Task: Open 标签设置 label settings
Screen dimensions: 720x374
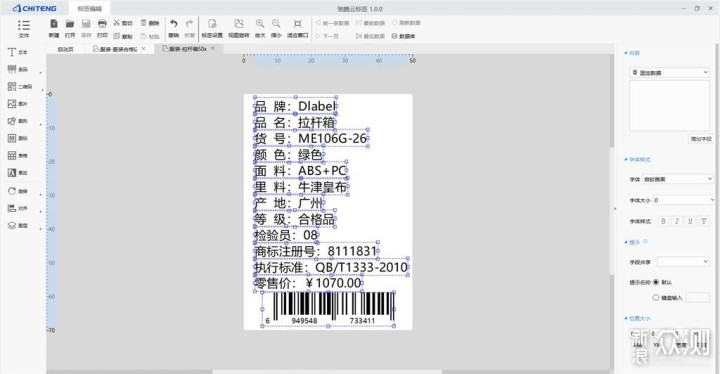Action: (212, 28)
